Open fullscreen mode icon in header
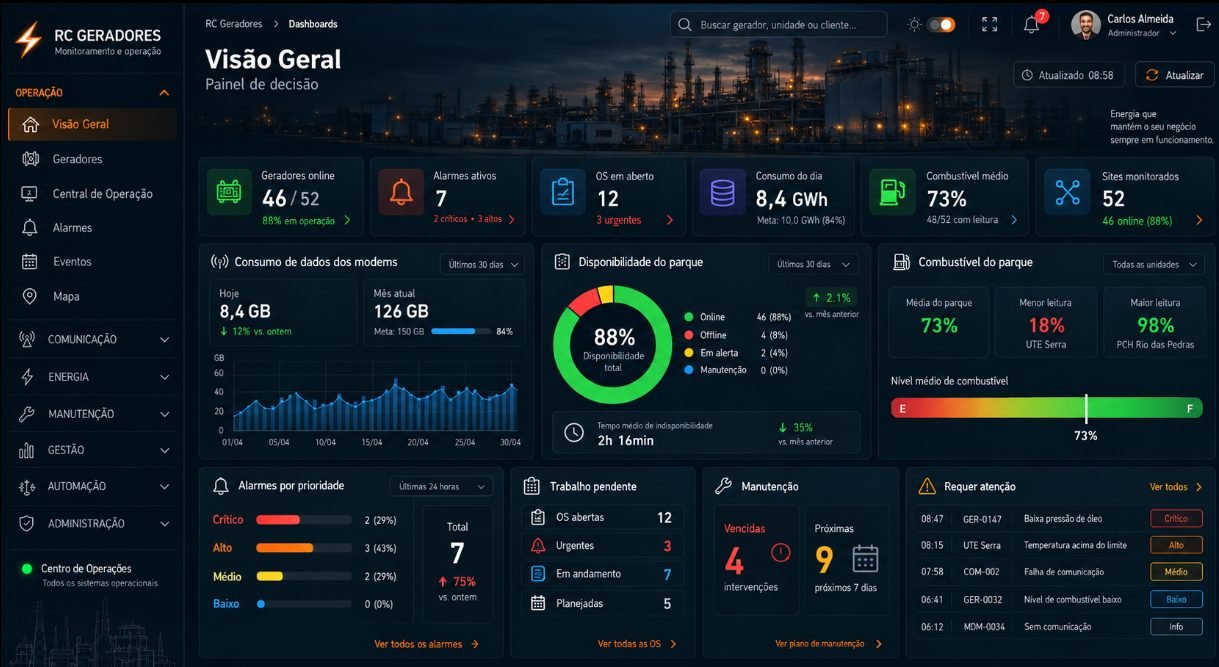The width and height of the screenshot is (1219, 667). tap(989, 25)
